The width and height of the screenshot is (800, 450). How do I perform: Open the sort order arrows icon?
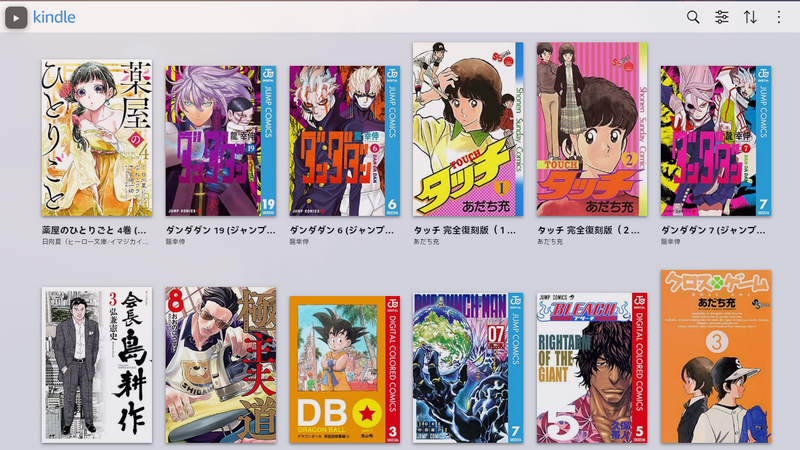750,17
